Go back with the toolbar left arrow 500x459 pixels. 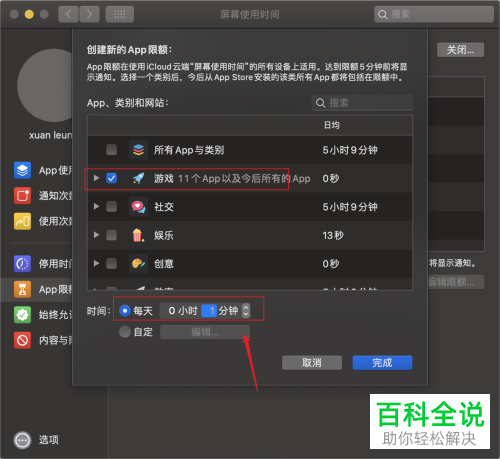tap(68, 14)
